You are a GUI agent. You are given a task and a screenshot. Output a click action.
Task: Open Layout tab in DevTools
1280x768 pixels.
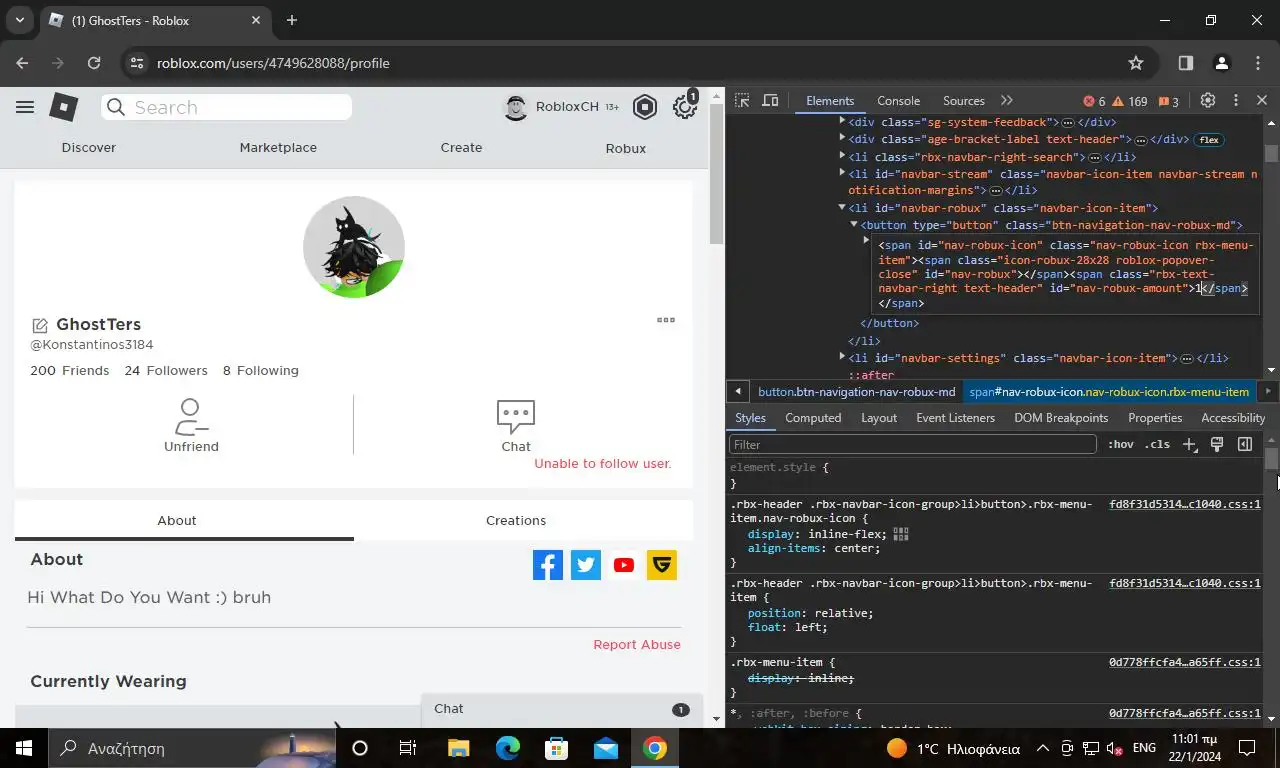tap(879, 418)
